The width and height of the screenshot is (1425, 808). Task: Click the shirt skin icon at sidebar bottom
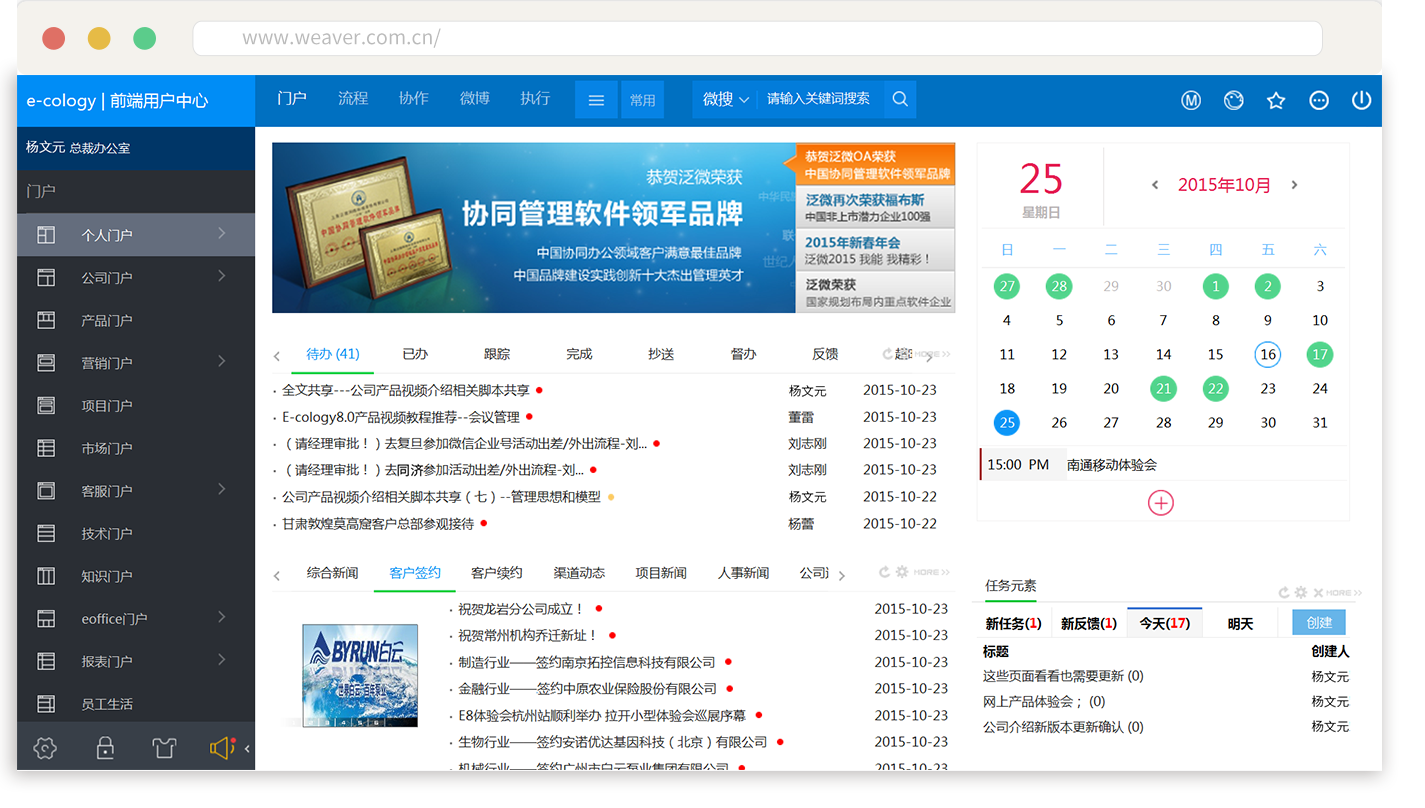point(164,748)
